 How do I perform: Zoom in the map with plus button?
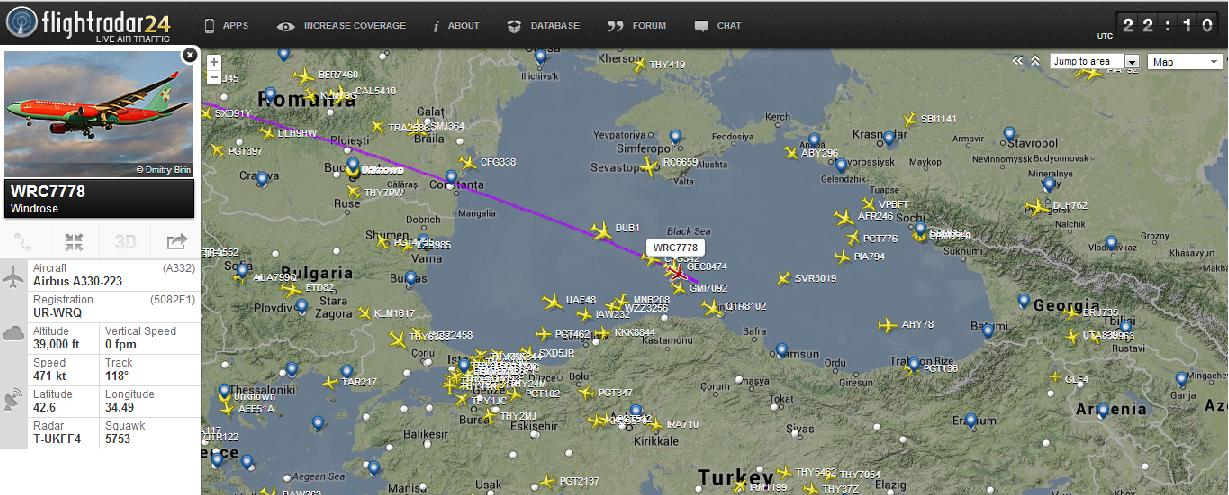(214, 61)
